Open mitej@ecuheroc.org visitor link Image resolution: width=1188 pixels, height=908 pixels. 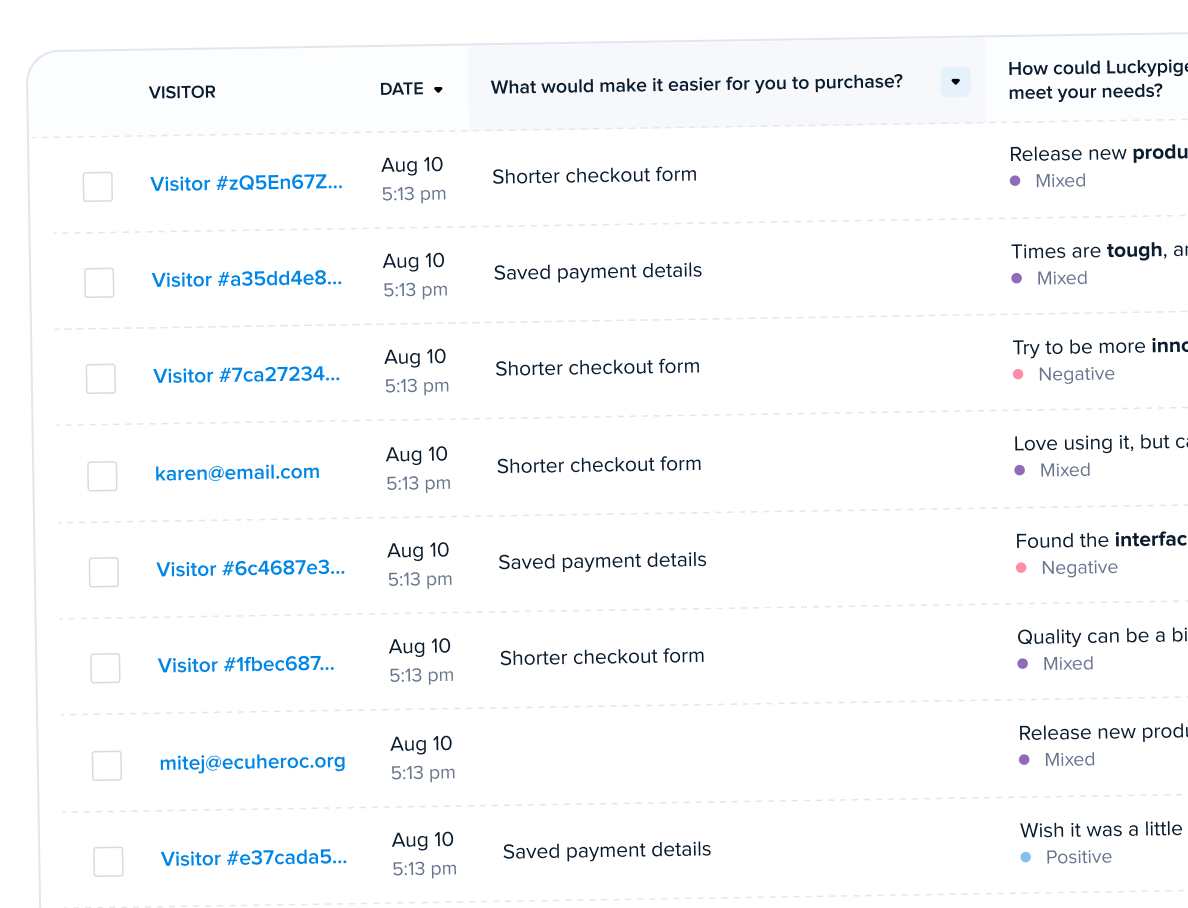[252, 762]
